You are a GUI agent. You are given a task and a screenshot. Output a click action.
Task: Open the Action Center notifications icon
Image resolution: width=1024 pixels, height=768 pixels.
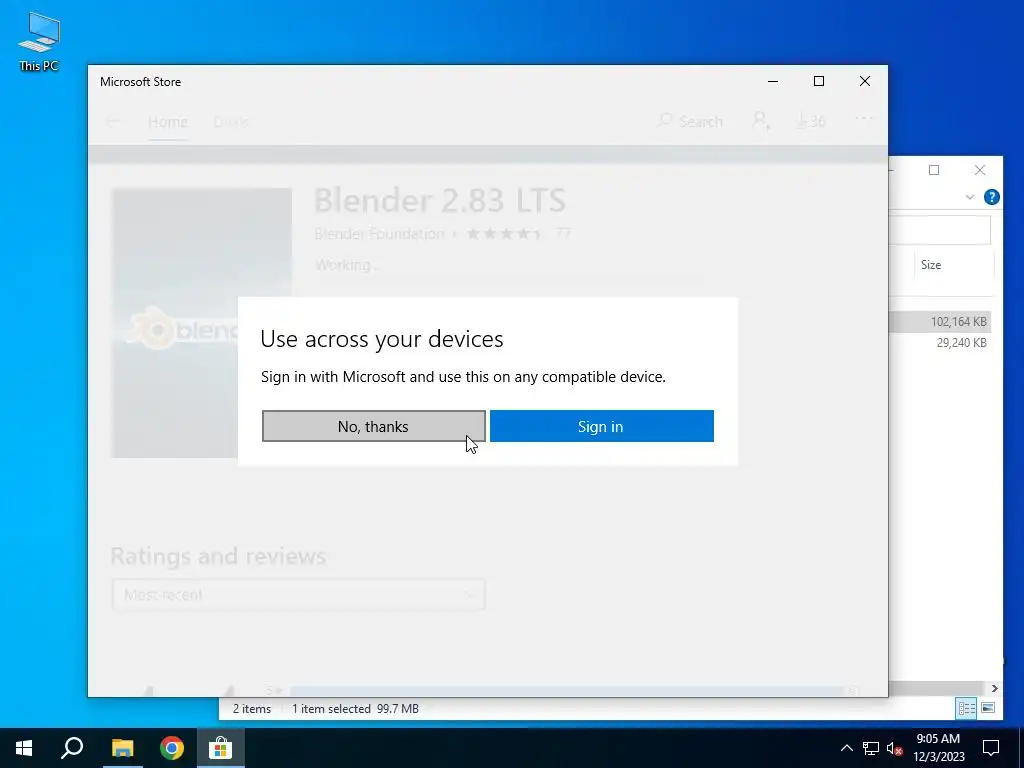coord(991,748)
